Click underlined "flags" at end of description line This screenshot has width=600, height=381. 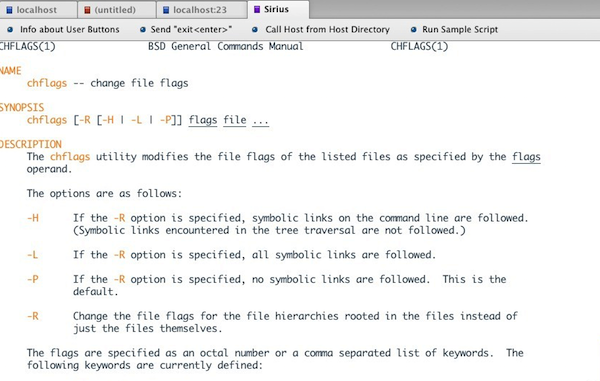click(526, 157)
